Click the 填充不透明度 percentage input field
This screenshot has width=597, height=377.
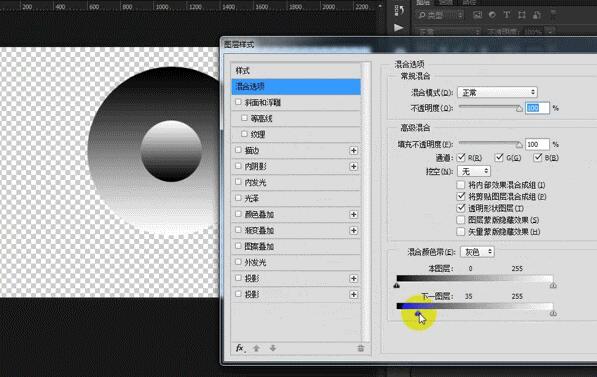[537, 144]
